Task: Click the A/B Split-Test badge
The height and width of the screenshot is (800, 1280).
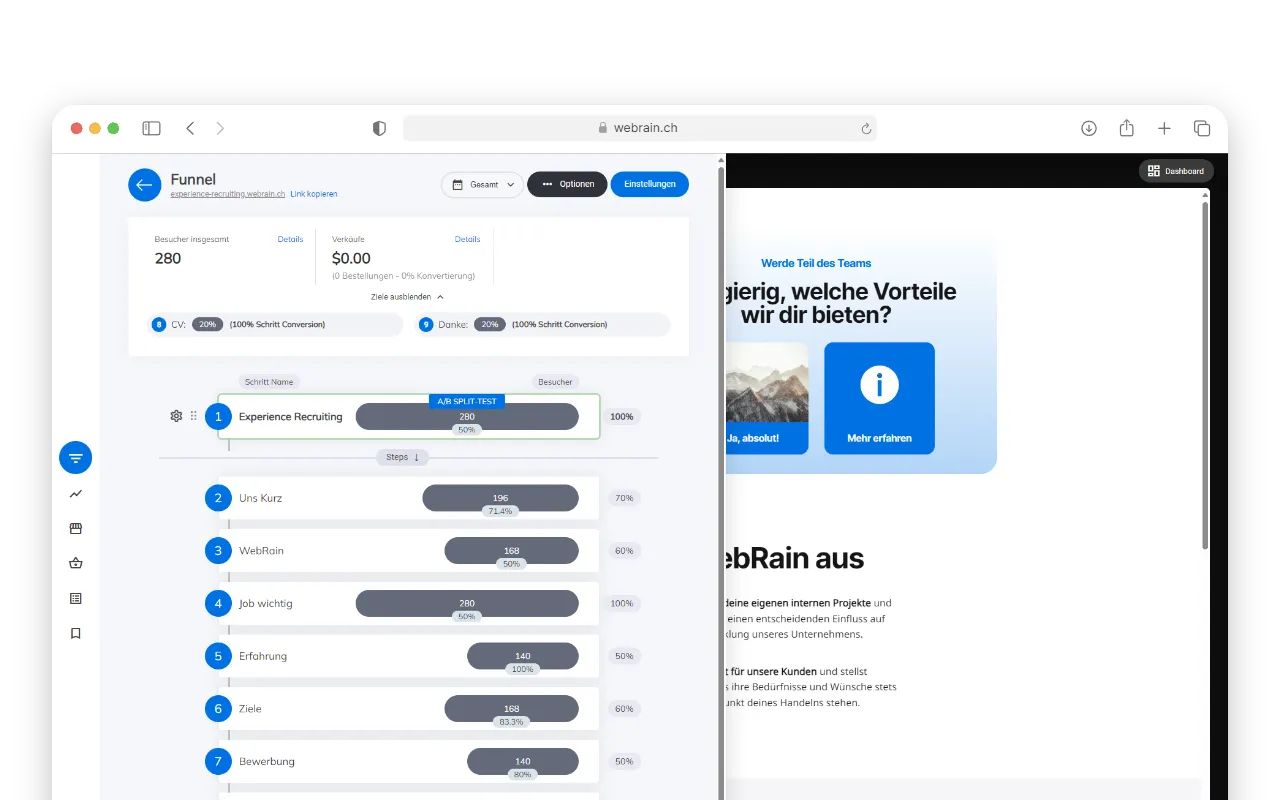Action: (x=466, y=400)
